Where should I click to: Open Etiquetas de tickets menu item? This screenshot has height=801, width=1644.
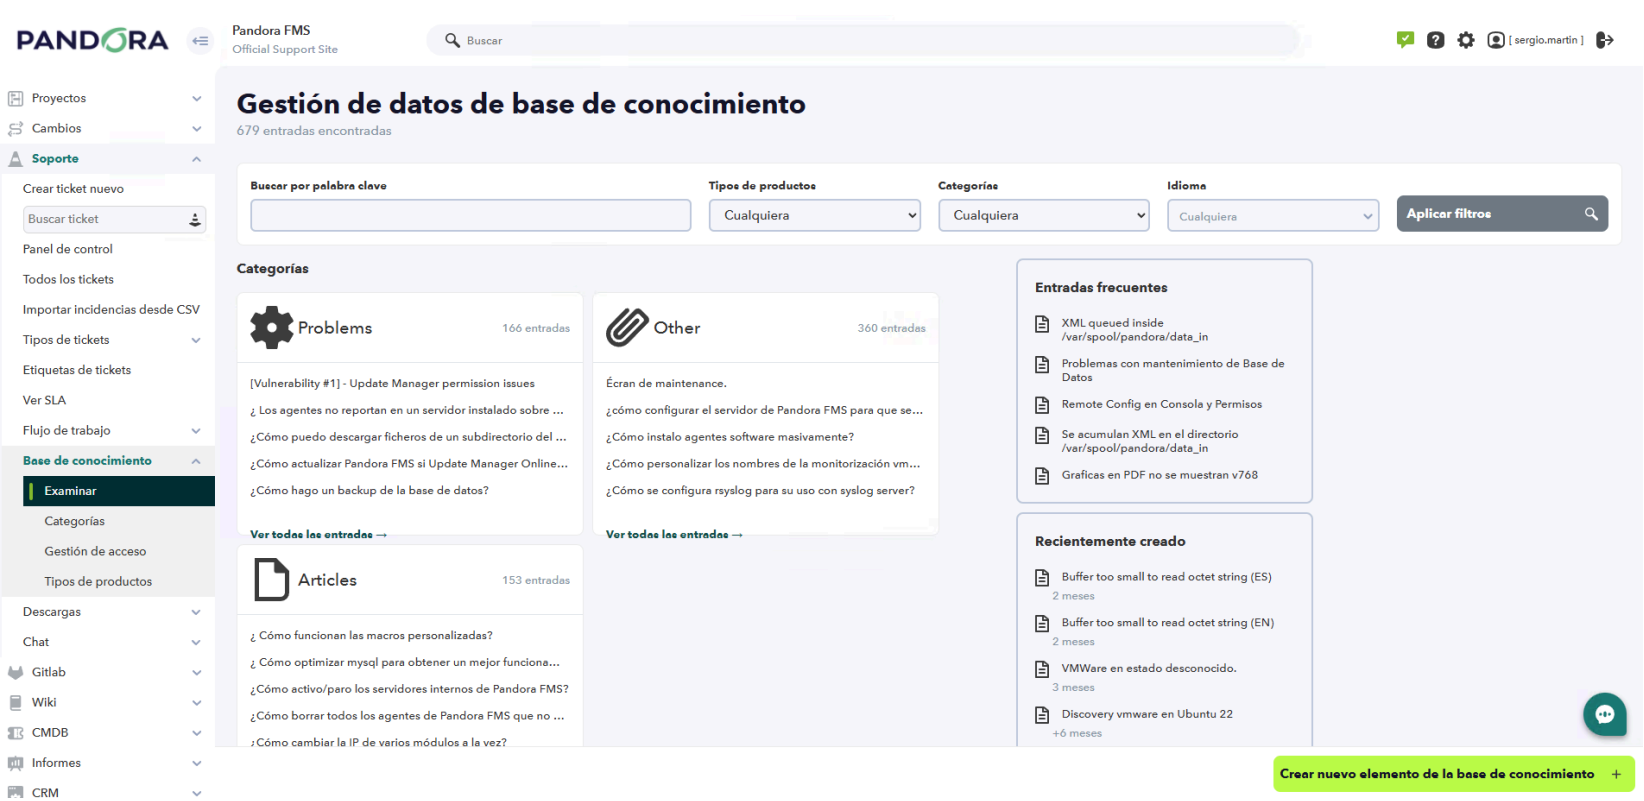coord(77,370)
